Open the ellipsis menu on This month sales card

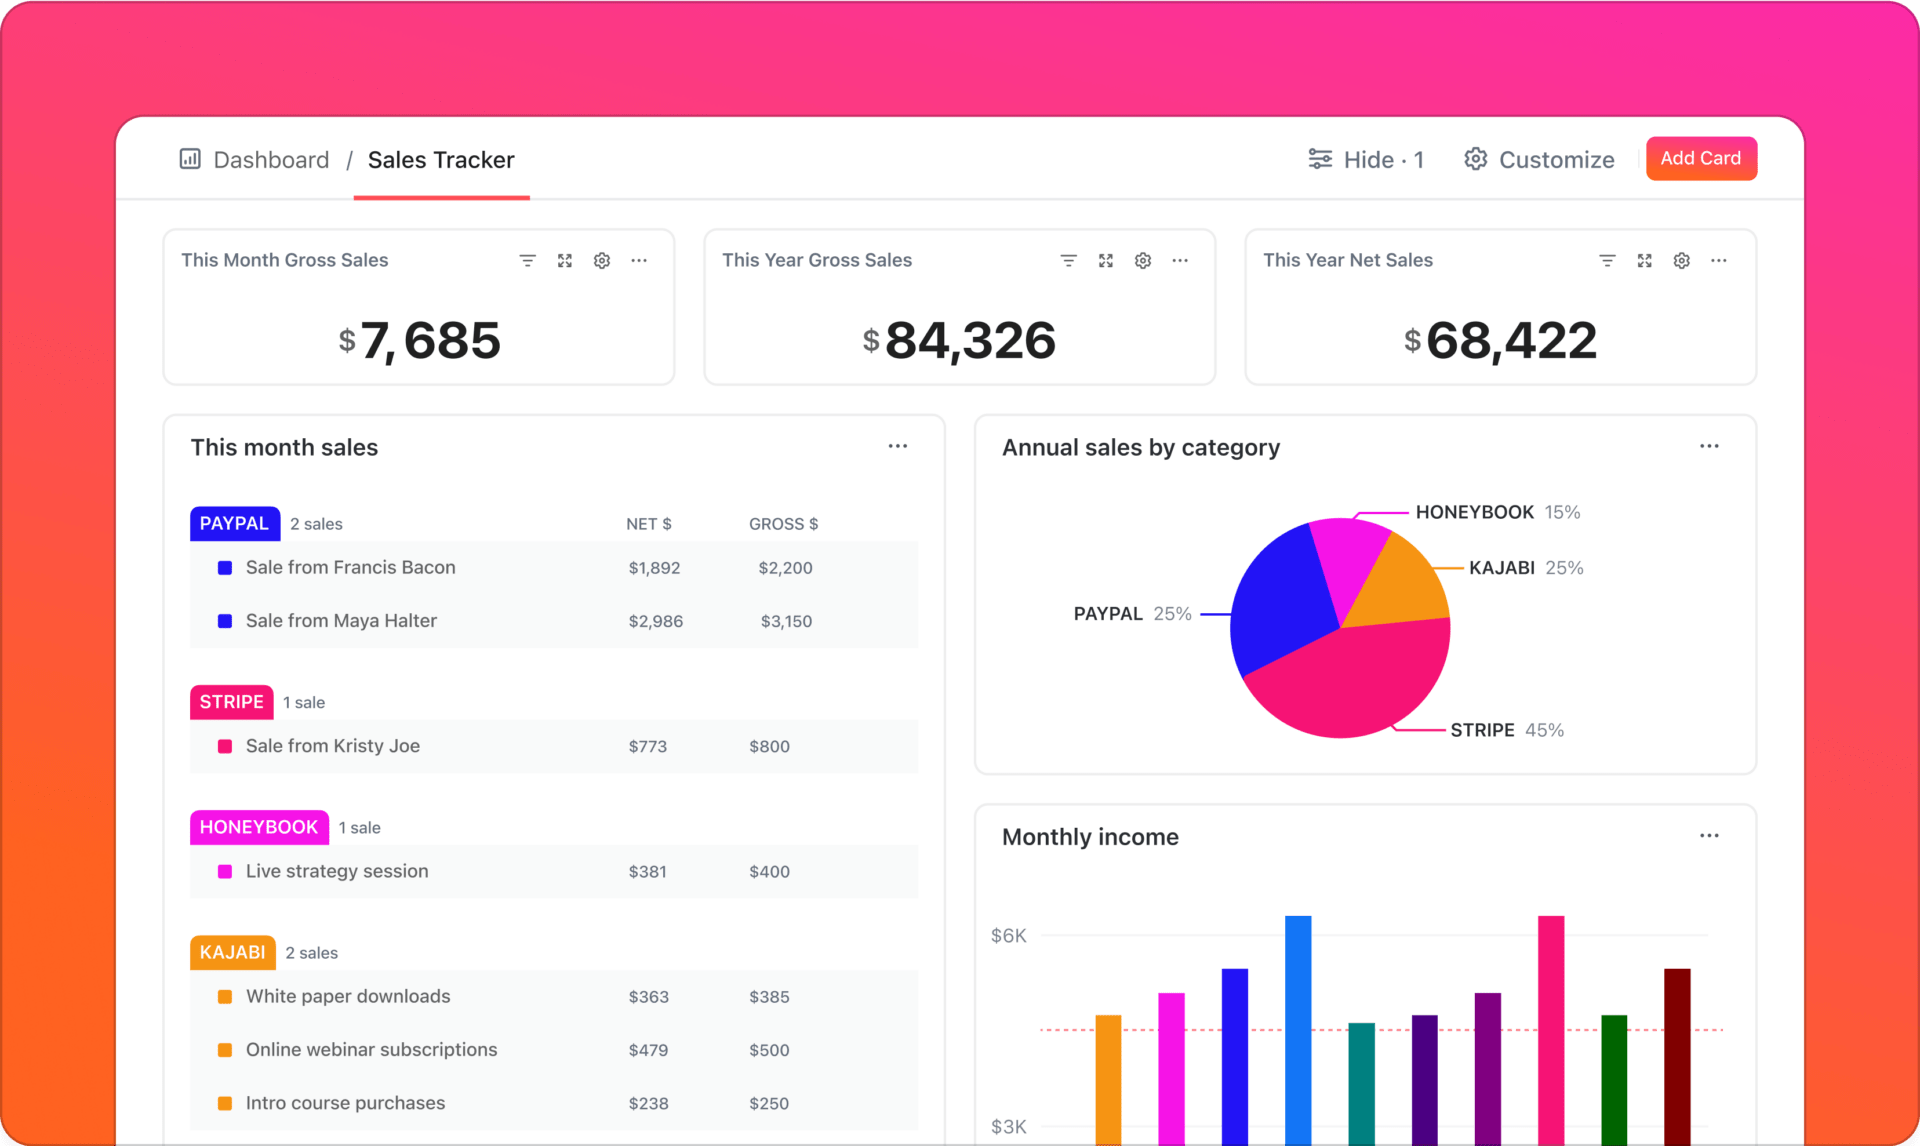tap(897, 446)
